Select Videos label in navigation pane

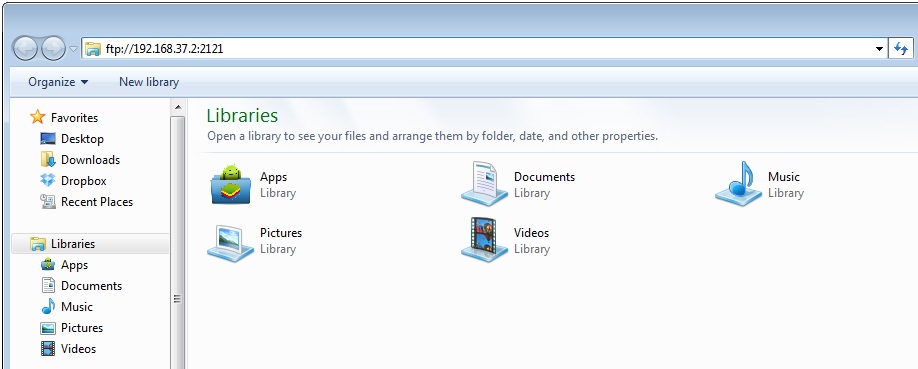tap(78, 349)
